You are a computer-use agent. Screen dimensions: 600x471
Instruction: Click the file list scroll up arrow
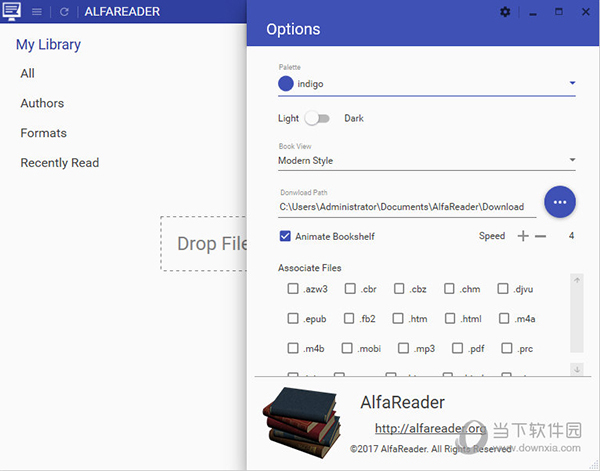point(577,280)
